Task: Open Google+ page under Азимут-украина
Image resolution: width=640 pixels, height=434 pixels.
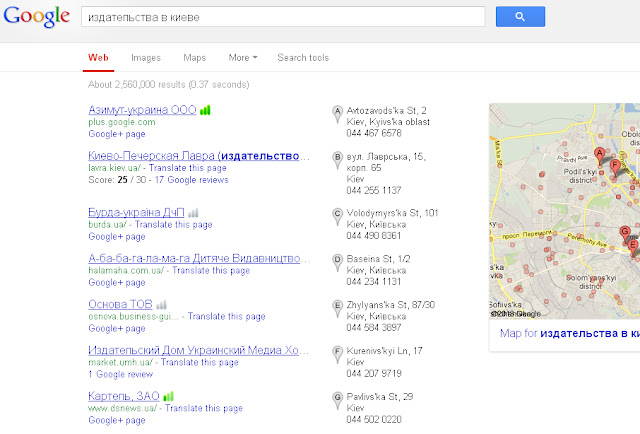Action: (117, 134)
